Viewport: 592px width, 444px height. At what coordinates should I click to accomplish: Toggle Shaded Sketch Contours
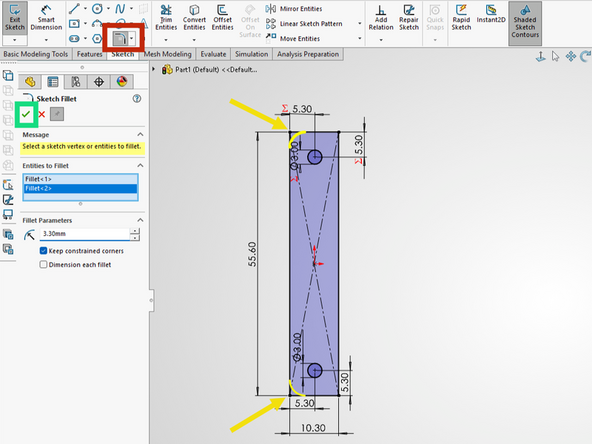[x=525, y=23]
